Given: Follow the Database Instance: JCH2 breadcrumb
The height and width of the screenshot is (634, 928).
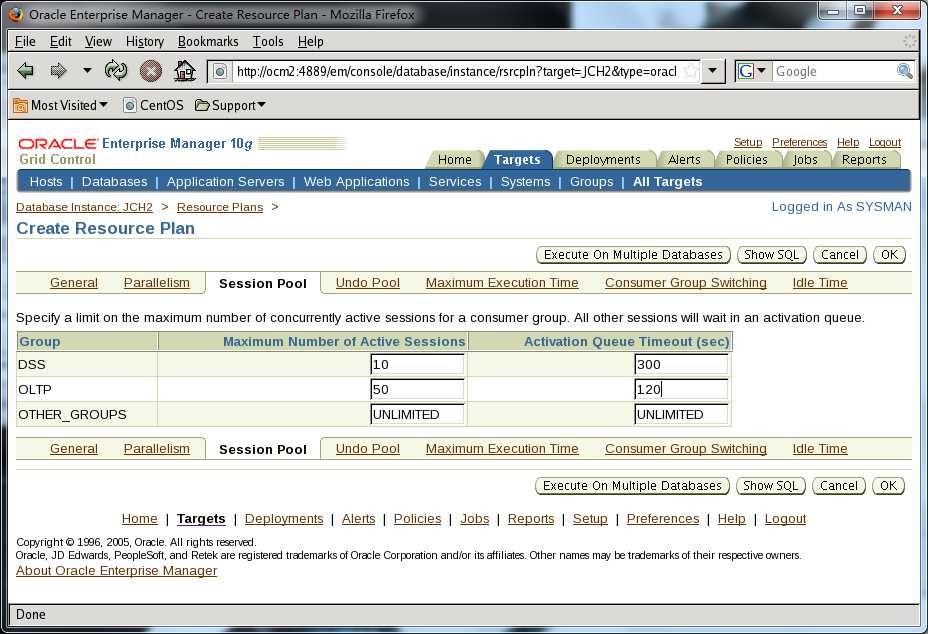Looking at the screenshot, I should tap(84, 207).
